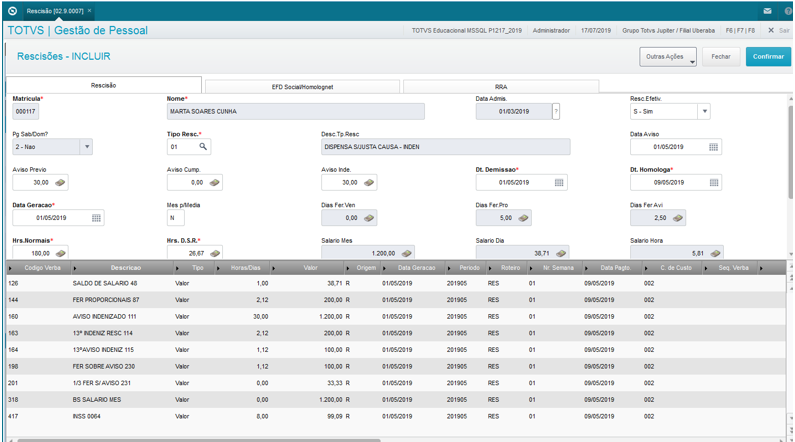Click the Confirmar button
Viewport: 795px width, 442px height.
coord(768,57)
